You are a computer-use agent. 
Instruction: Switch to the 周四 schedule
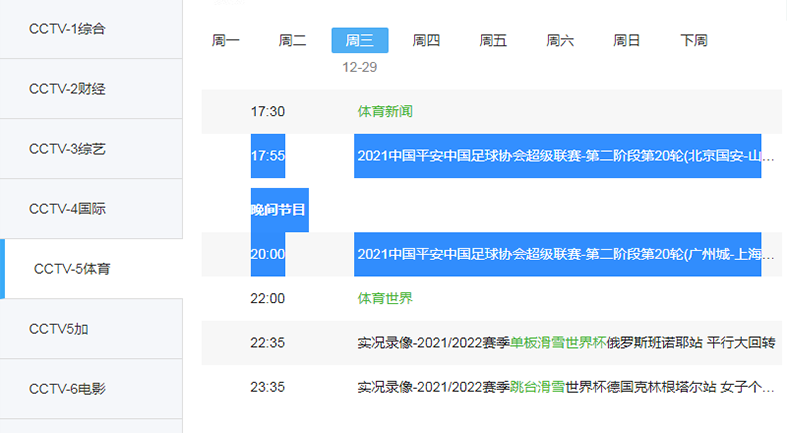pyautogui.click(x=427, y=40)
